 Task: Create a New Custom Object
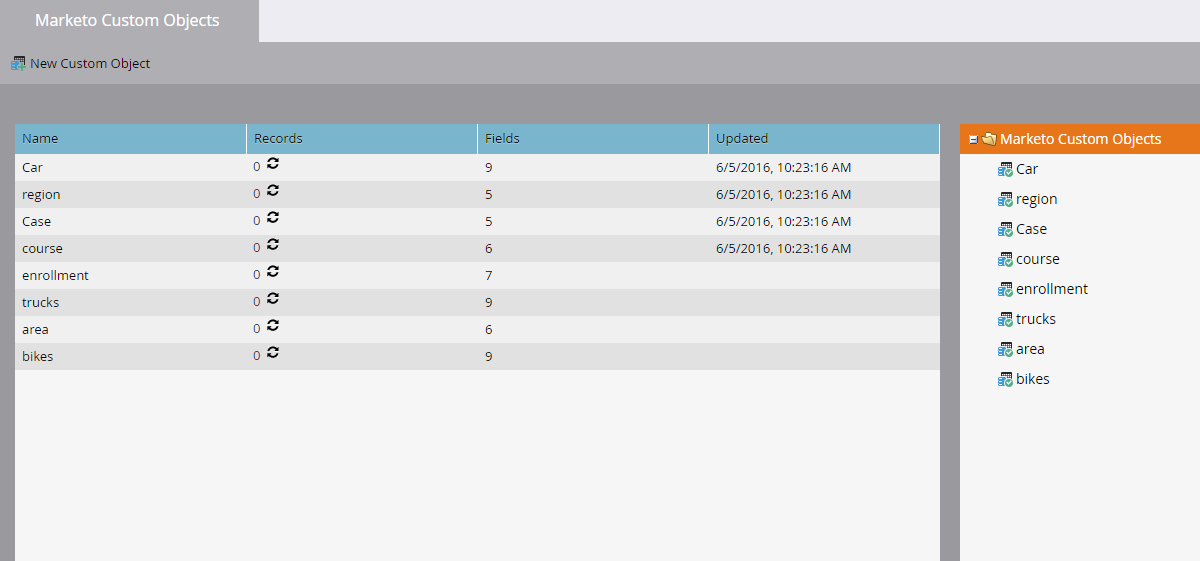[80, 63]
